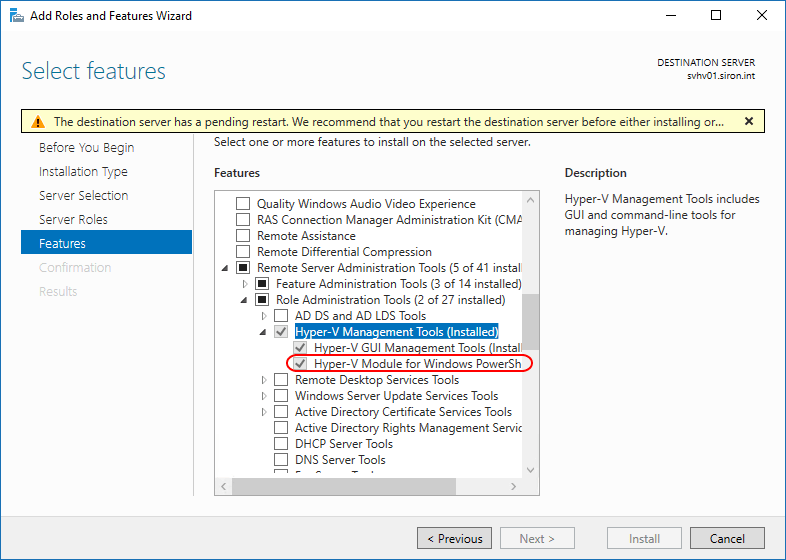Check Remote Desktop Services Tools
The image size is (786, 560).
tap(281, 380)
